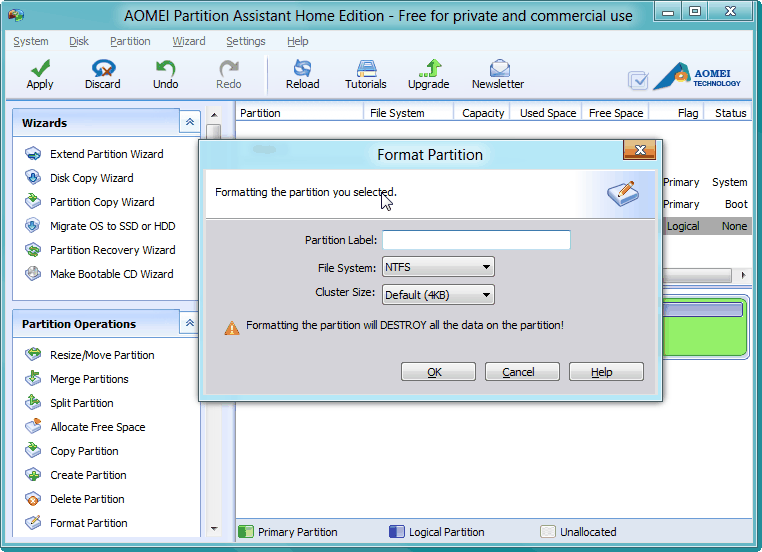Open the Disk menu
This screenshot has height=552, width=762.
click(x=79, y=41)
